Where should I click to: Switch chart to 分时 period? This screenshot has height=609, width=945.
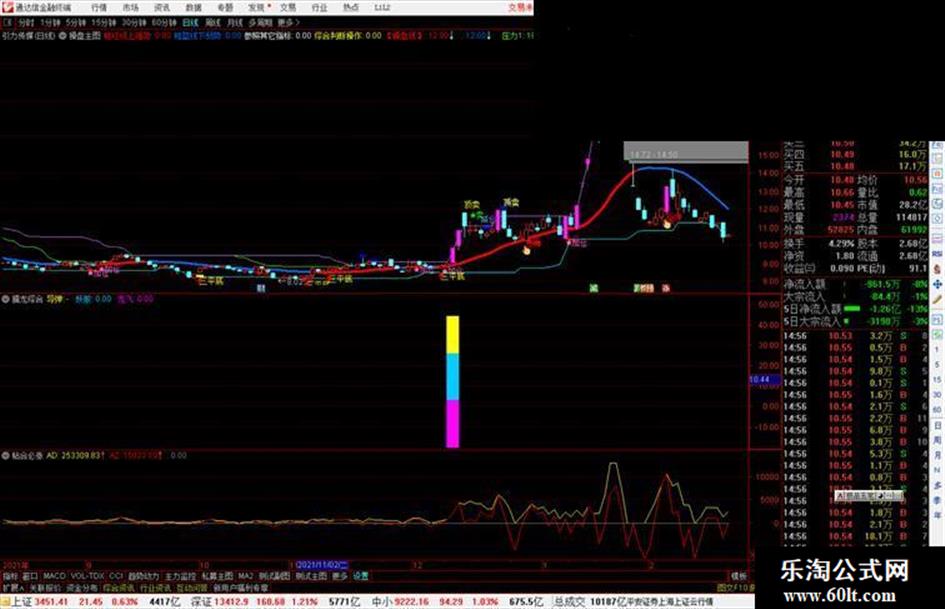click(x=26, y=22)
